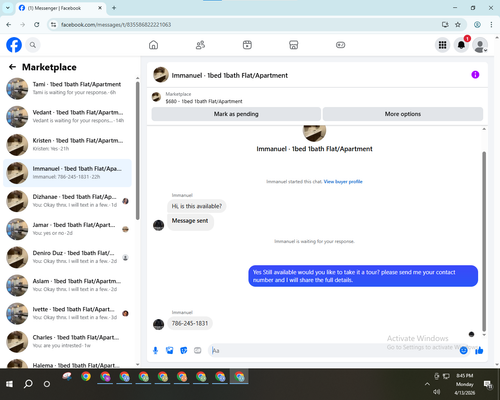Click Mark as pending button

click(x=236, y=114)
